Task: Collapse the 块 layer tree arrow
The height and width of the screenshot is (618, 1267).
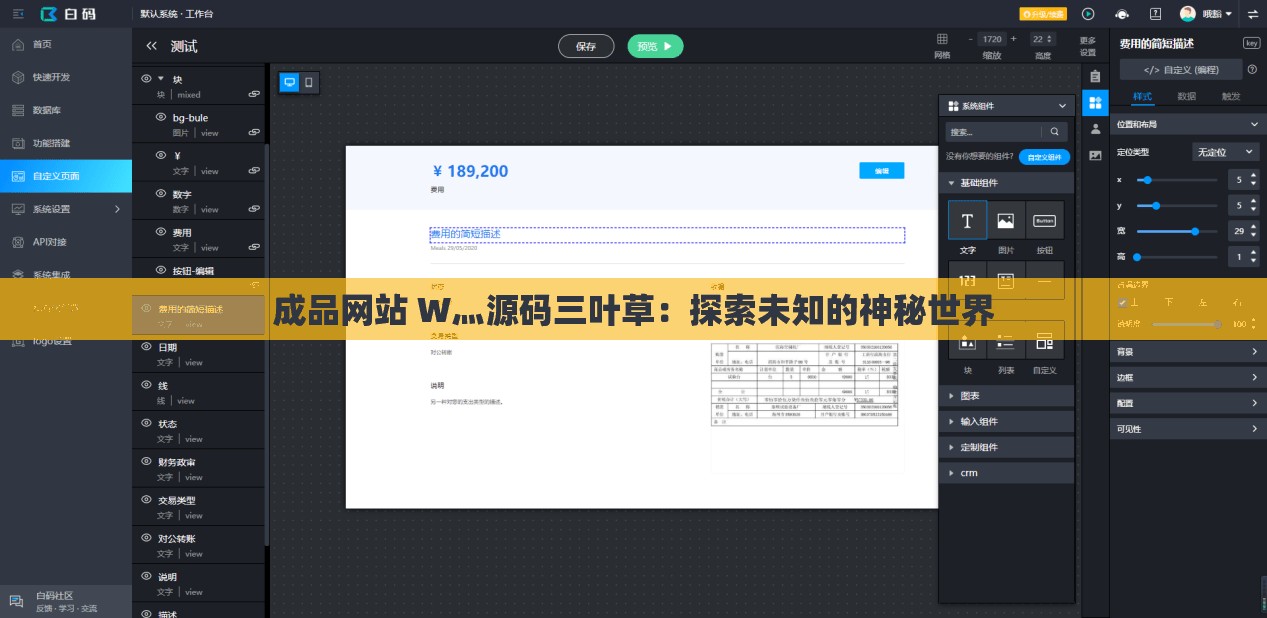Action: coord(160,78)
